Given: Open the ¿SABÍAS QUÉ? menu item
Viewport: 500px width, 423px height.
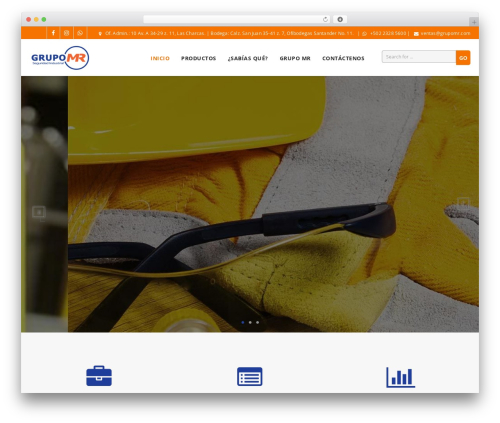Looking at the screenshot, I should 248,58.
